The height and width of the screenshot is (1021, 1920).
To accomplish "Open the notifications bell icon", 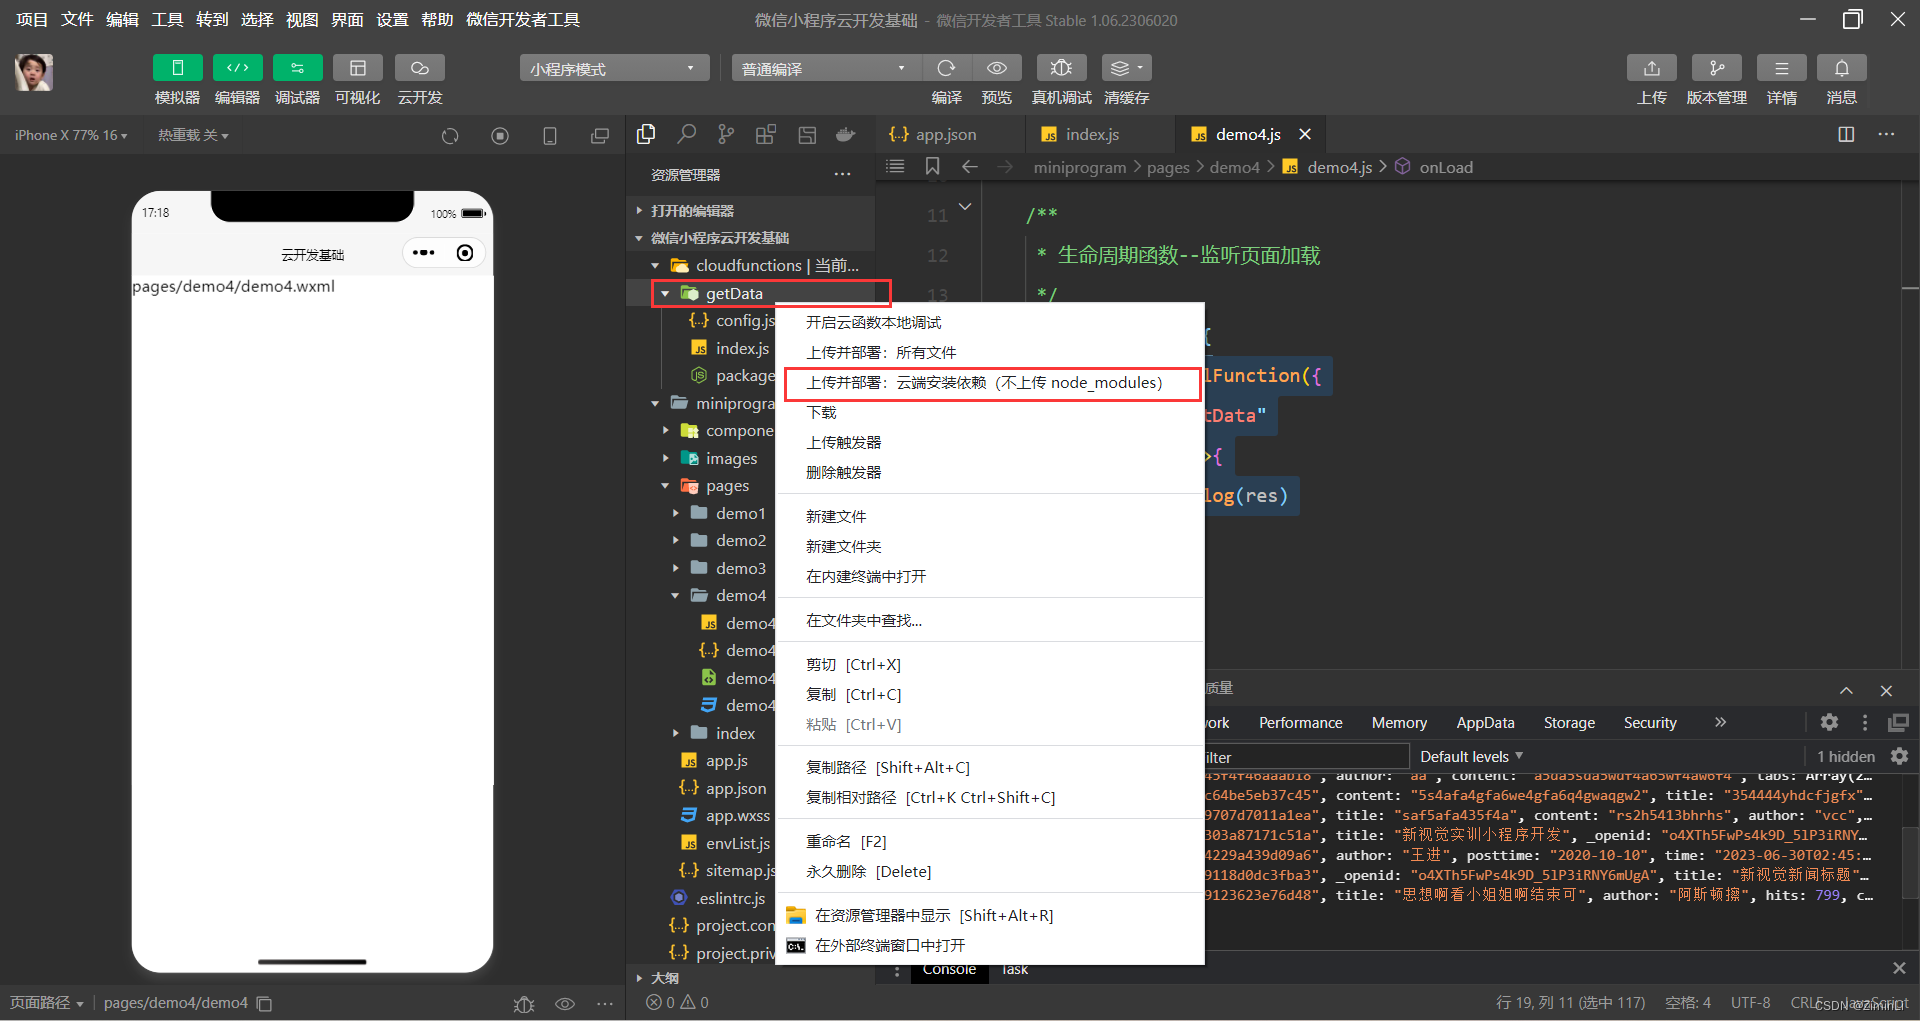I will coord(1842,68).
